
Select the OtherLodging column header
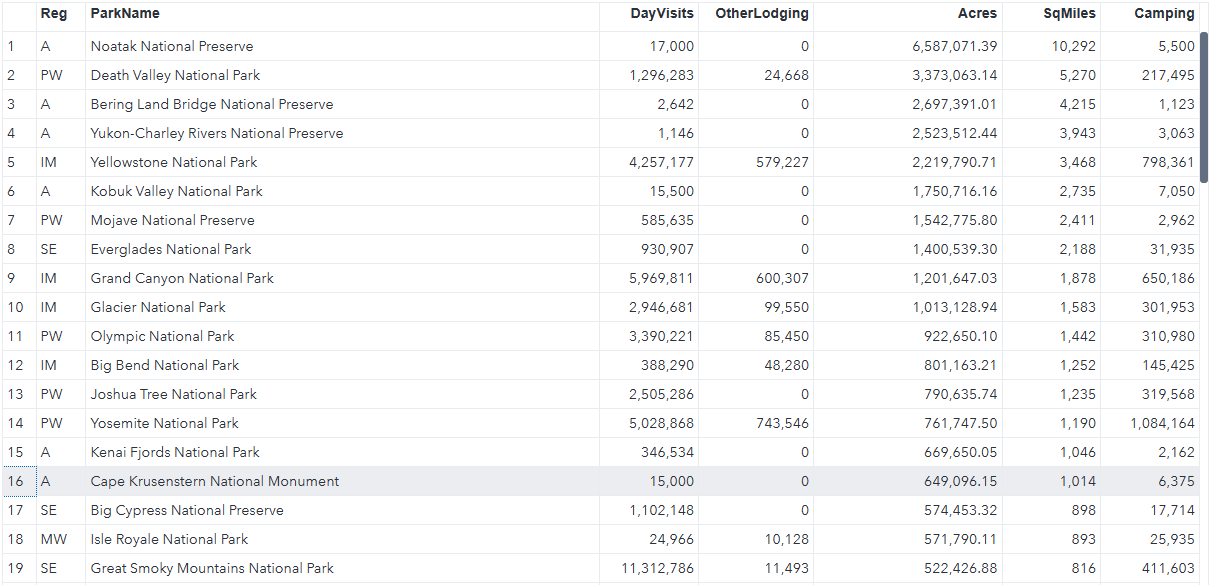(762, 14)
